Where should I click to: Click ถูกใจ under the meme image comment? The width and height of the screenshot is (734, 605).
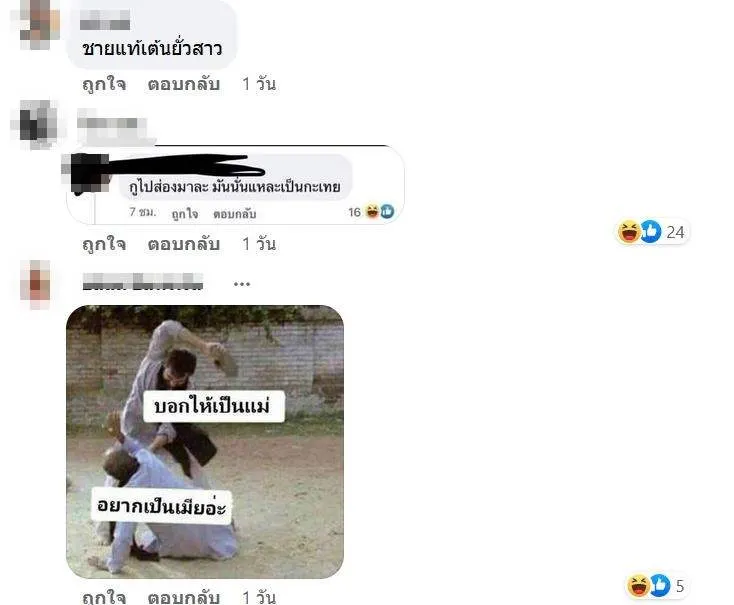104,597
